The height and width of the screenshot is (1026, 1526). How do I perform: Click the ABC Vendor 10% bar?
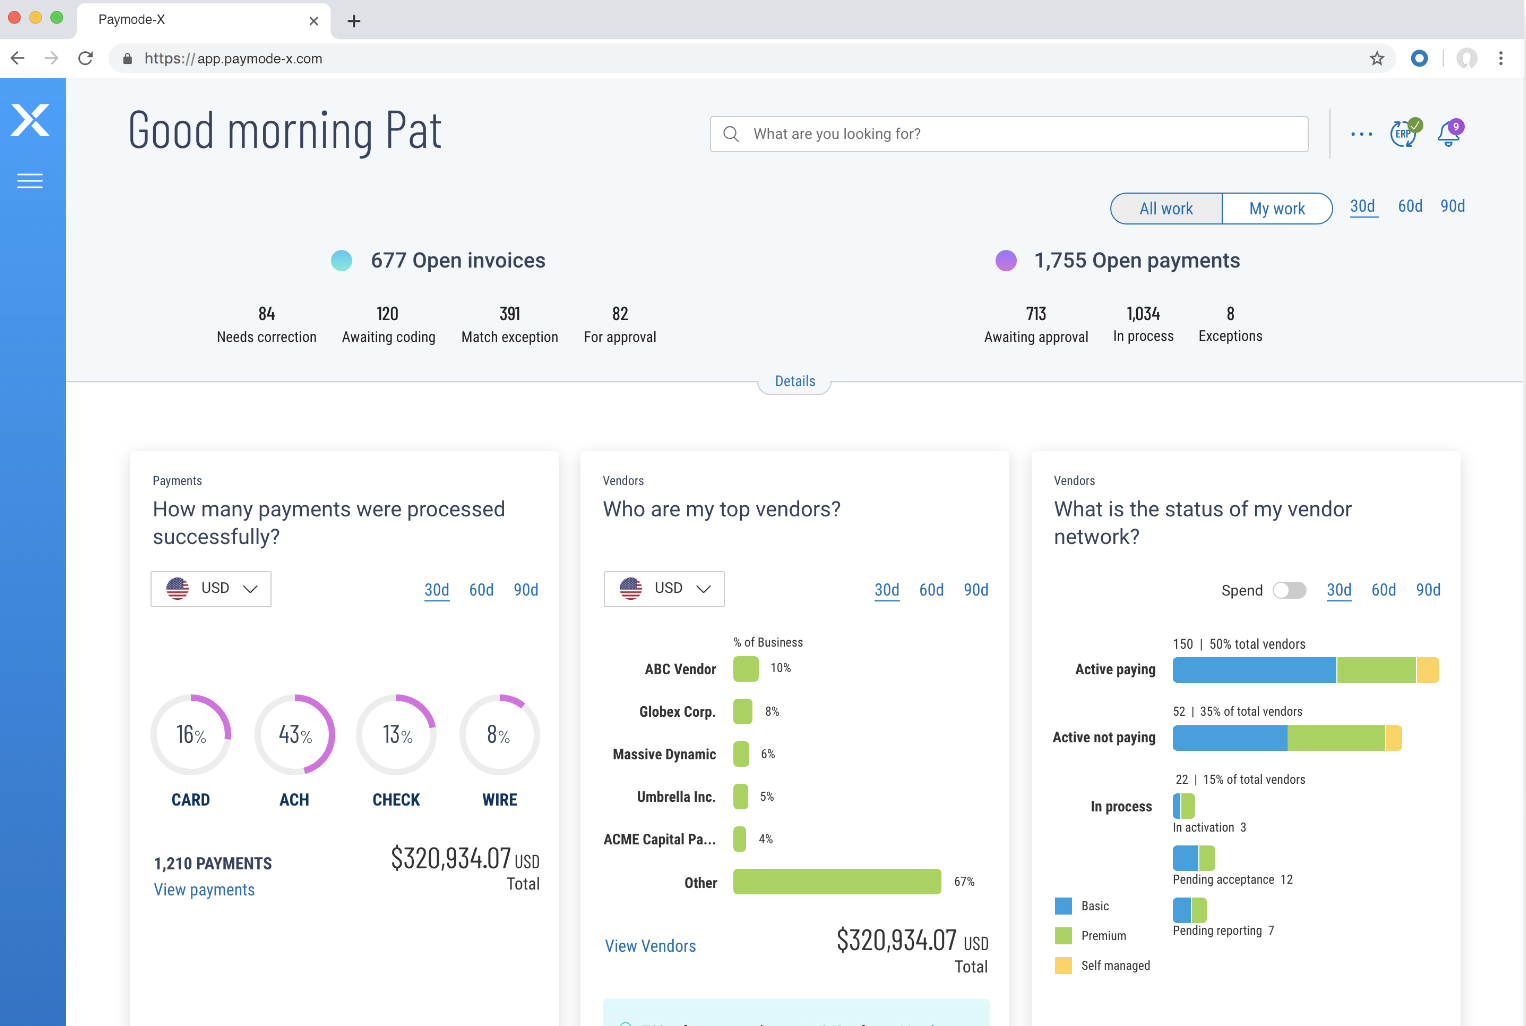(746, 669)
